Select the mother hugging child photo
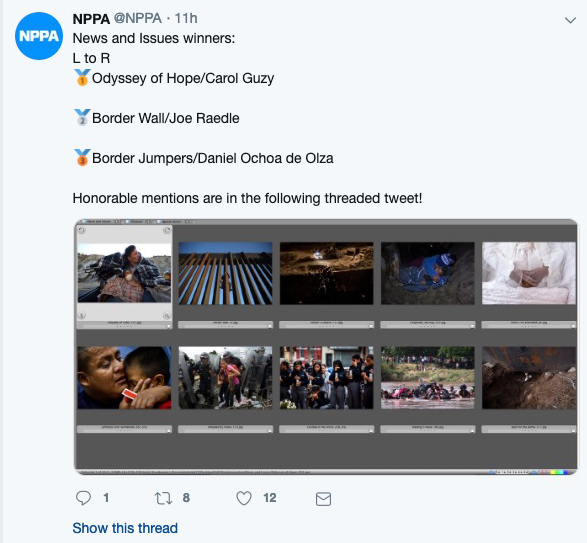Screen dimensions: 587x543 [x=124, y=377]
